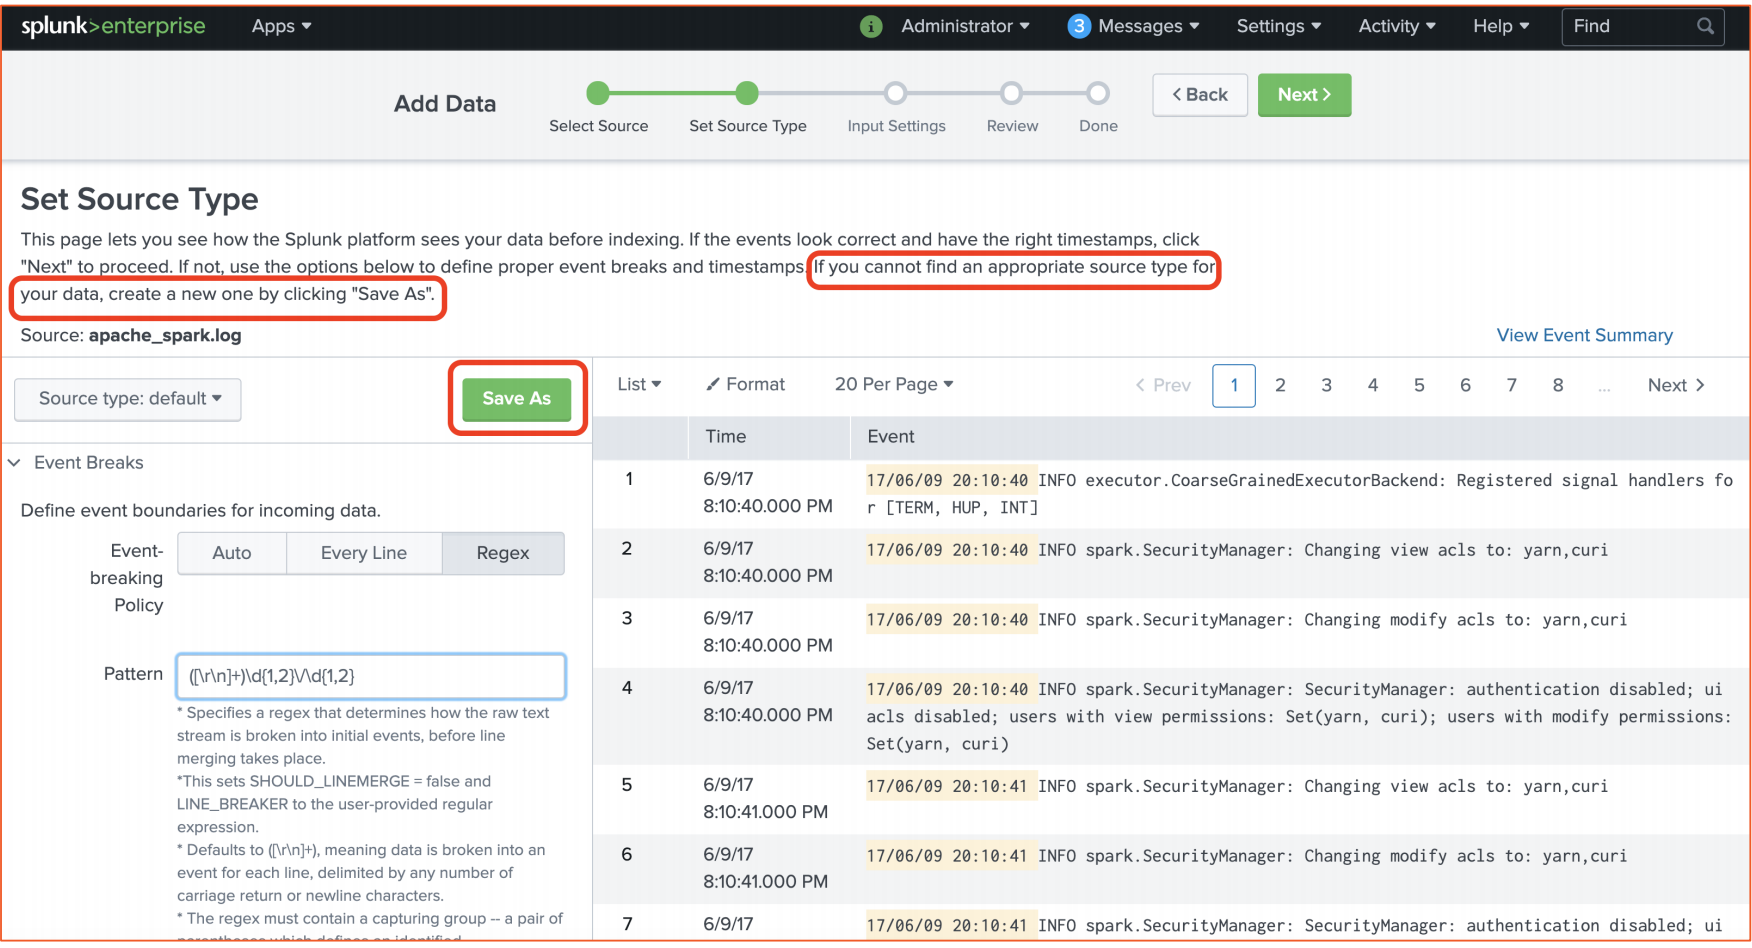This screenshot has width=1752, height=948.
Task: Open the Apps menu
Action: (281, 26)
